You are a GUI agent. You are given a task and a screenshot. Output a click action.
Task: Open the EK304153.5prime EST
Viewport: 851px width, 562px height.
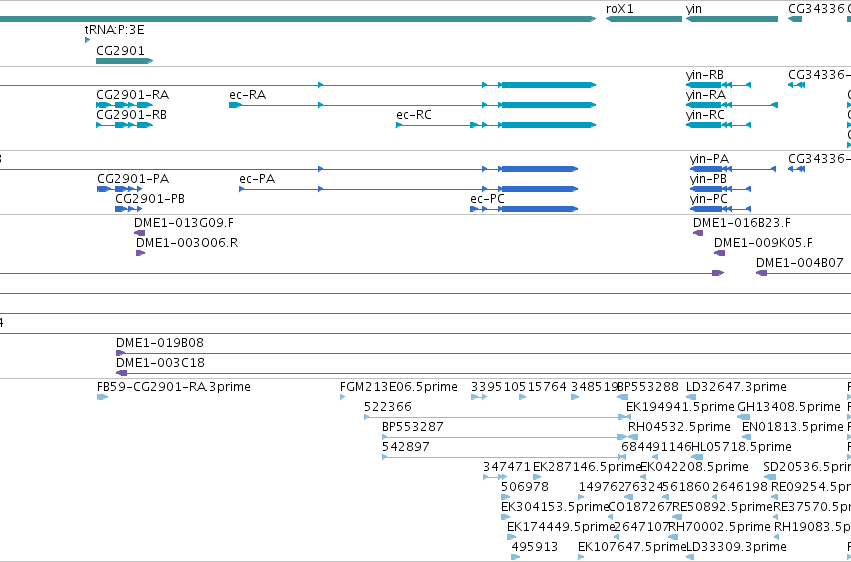(505, 517)
